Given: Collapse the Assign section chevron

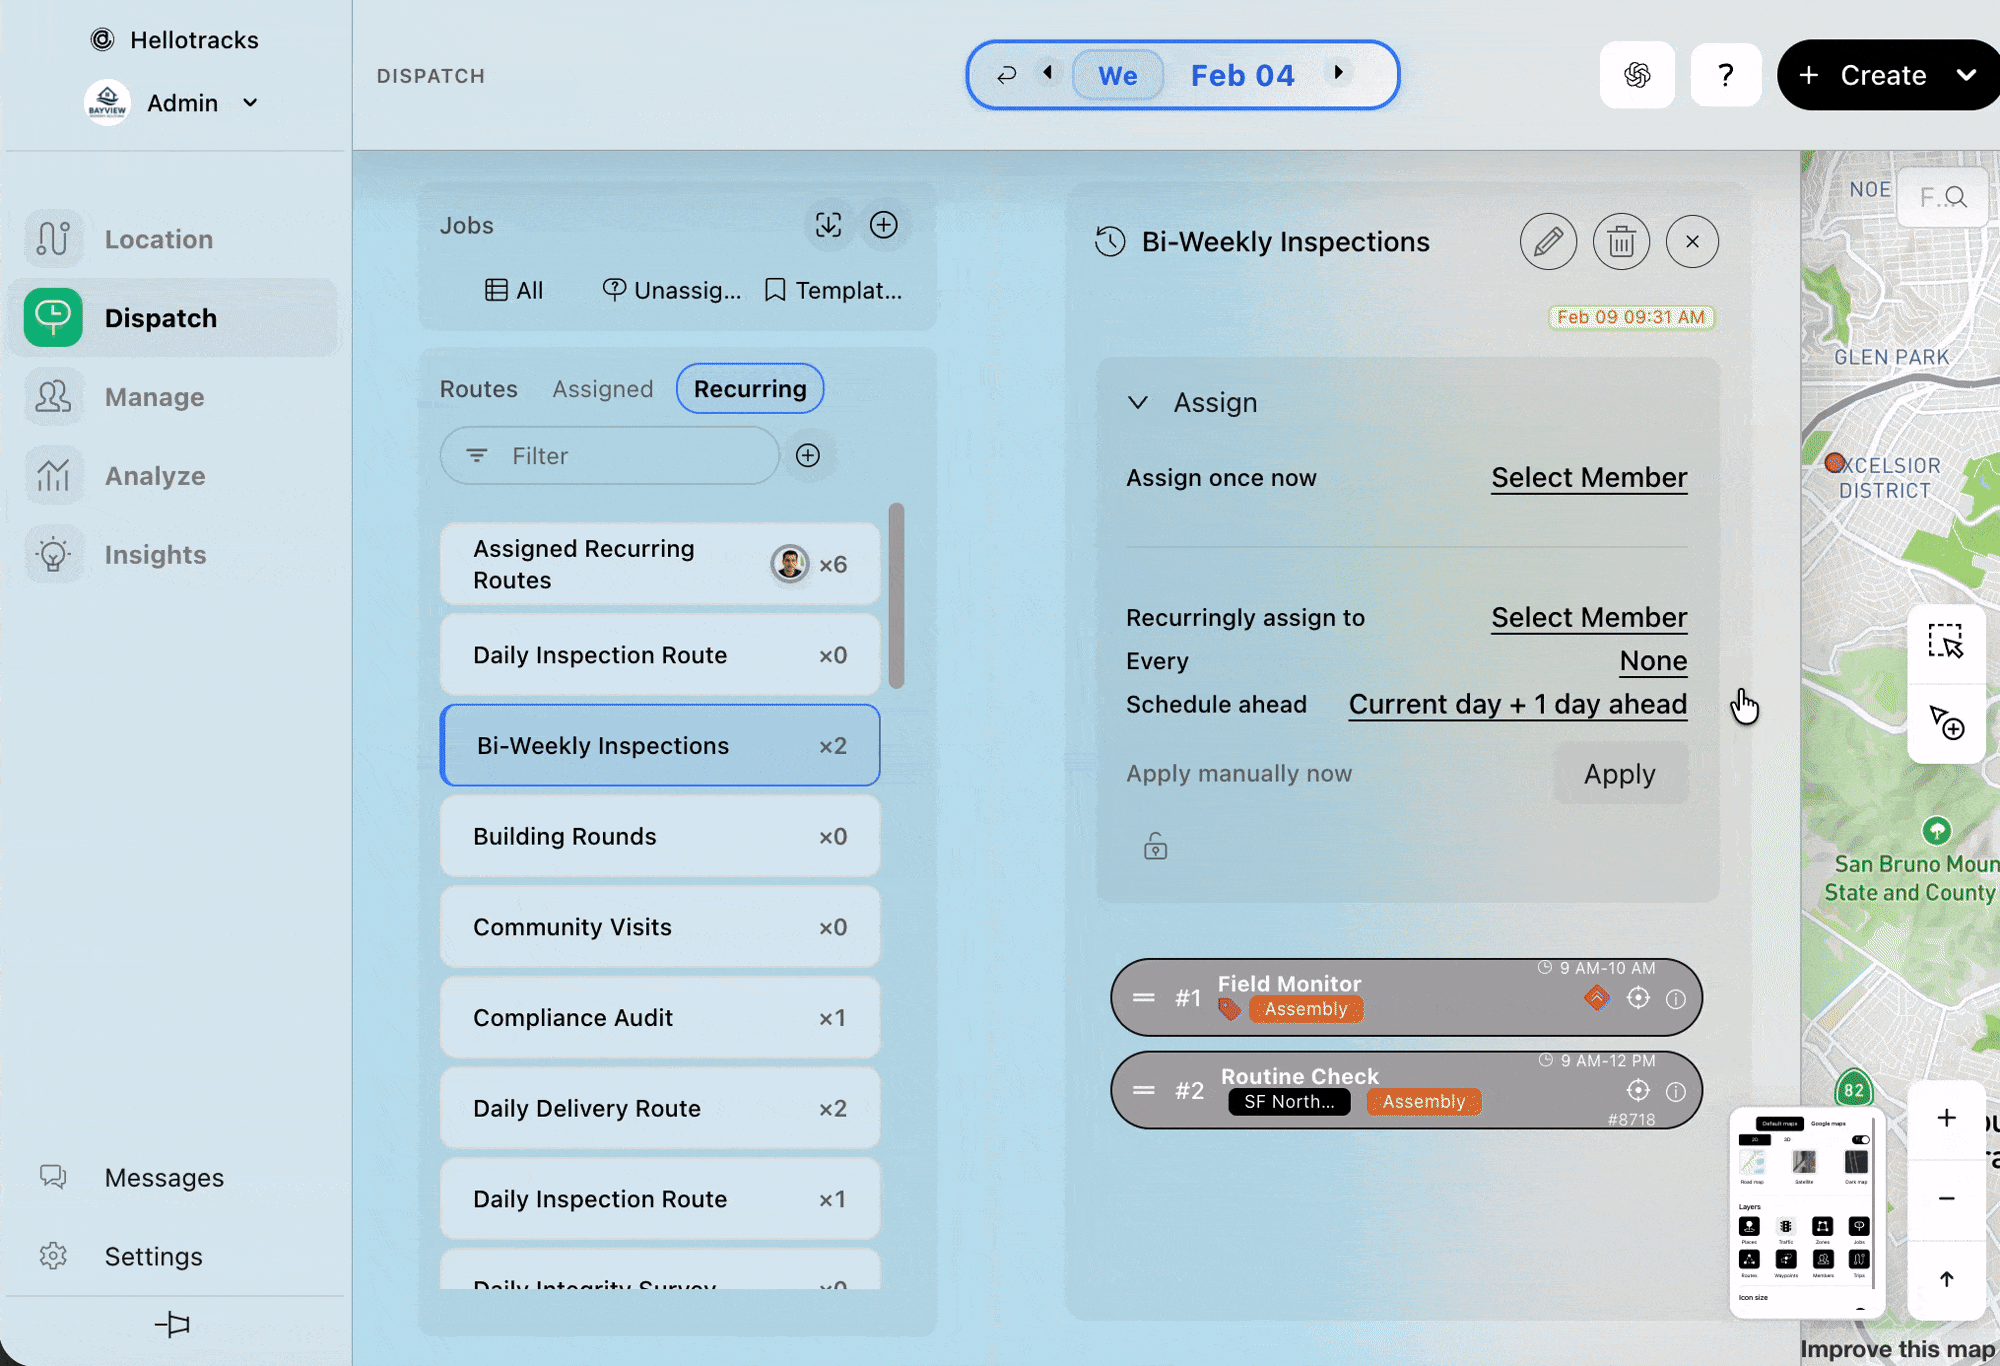Looking at the screenshot, I should pos(1138,403).
